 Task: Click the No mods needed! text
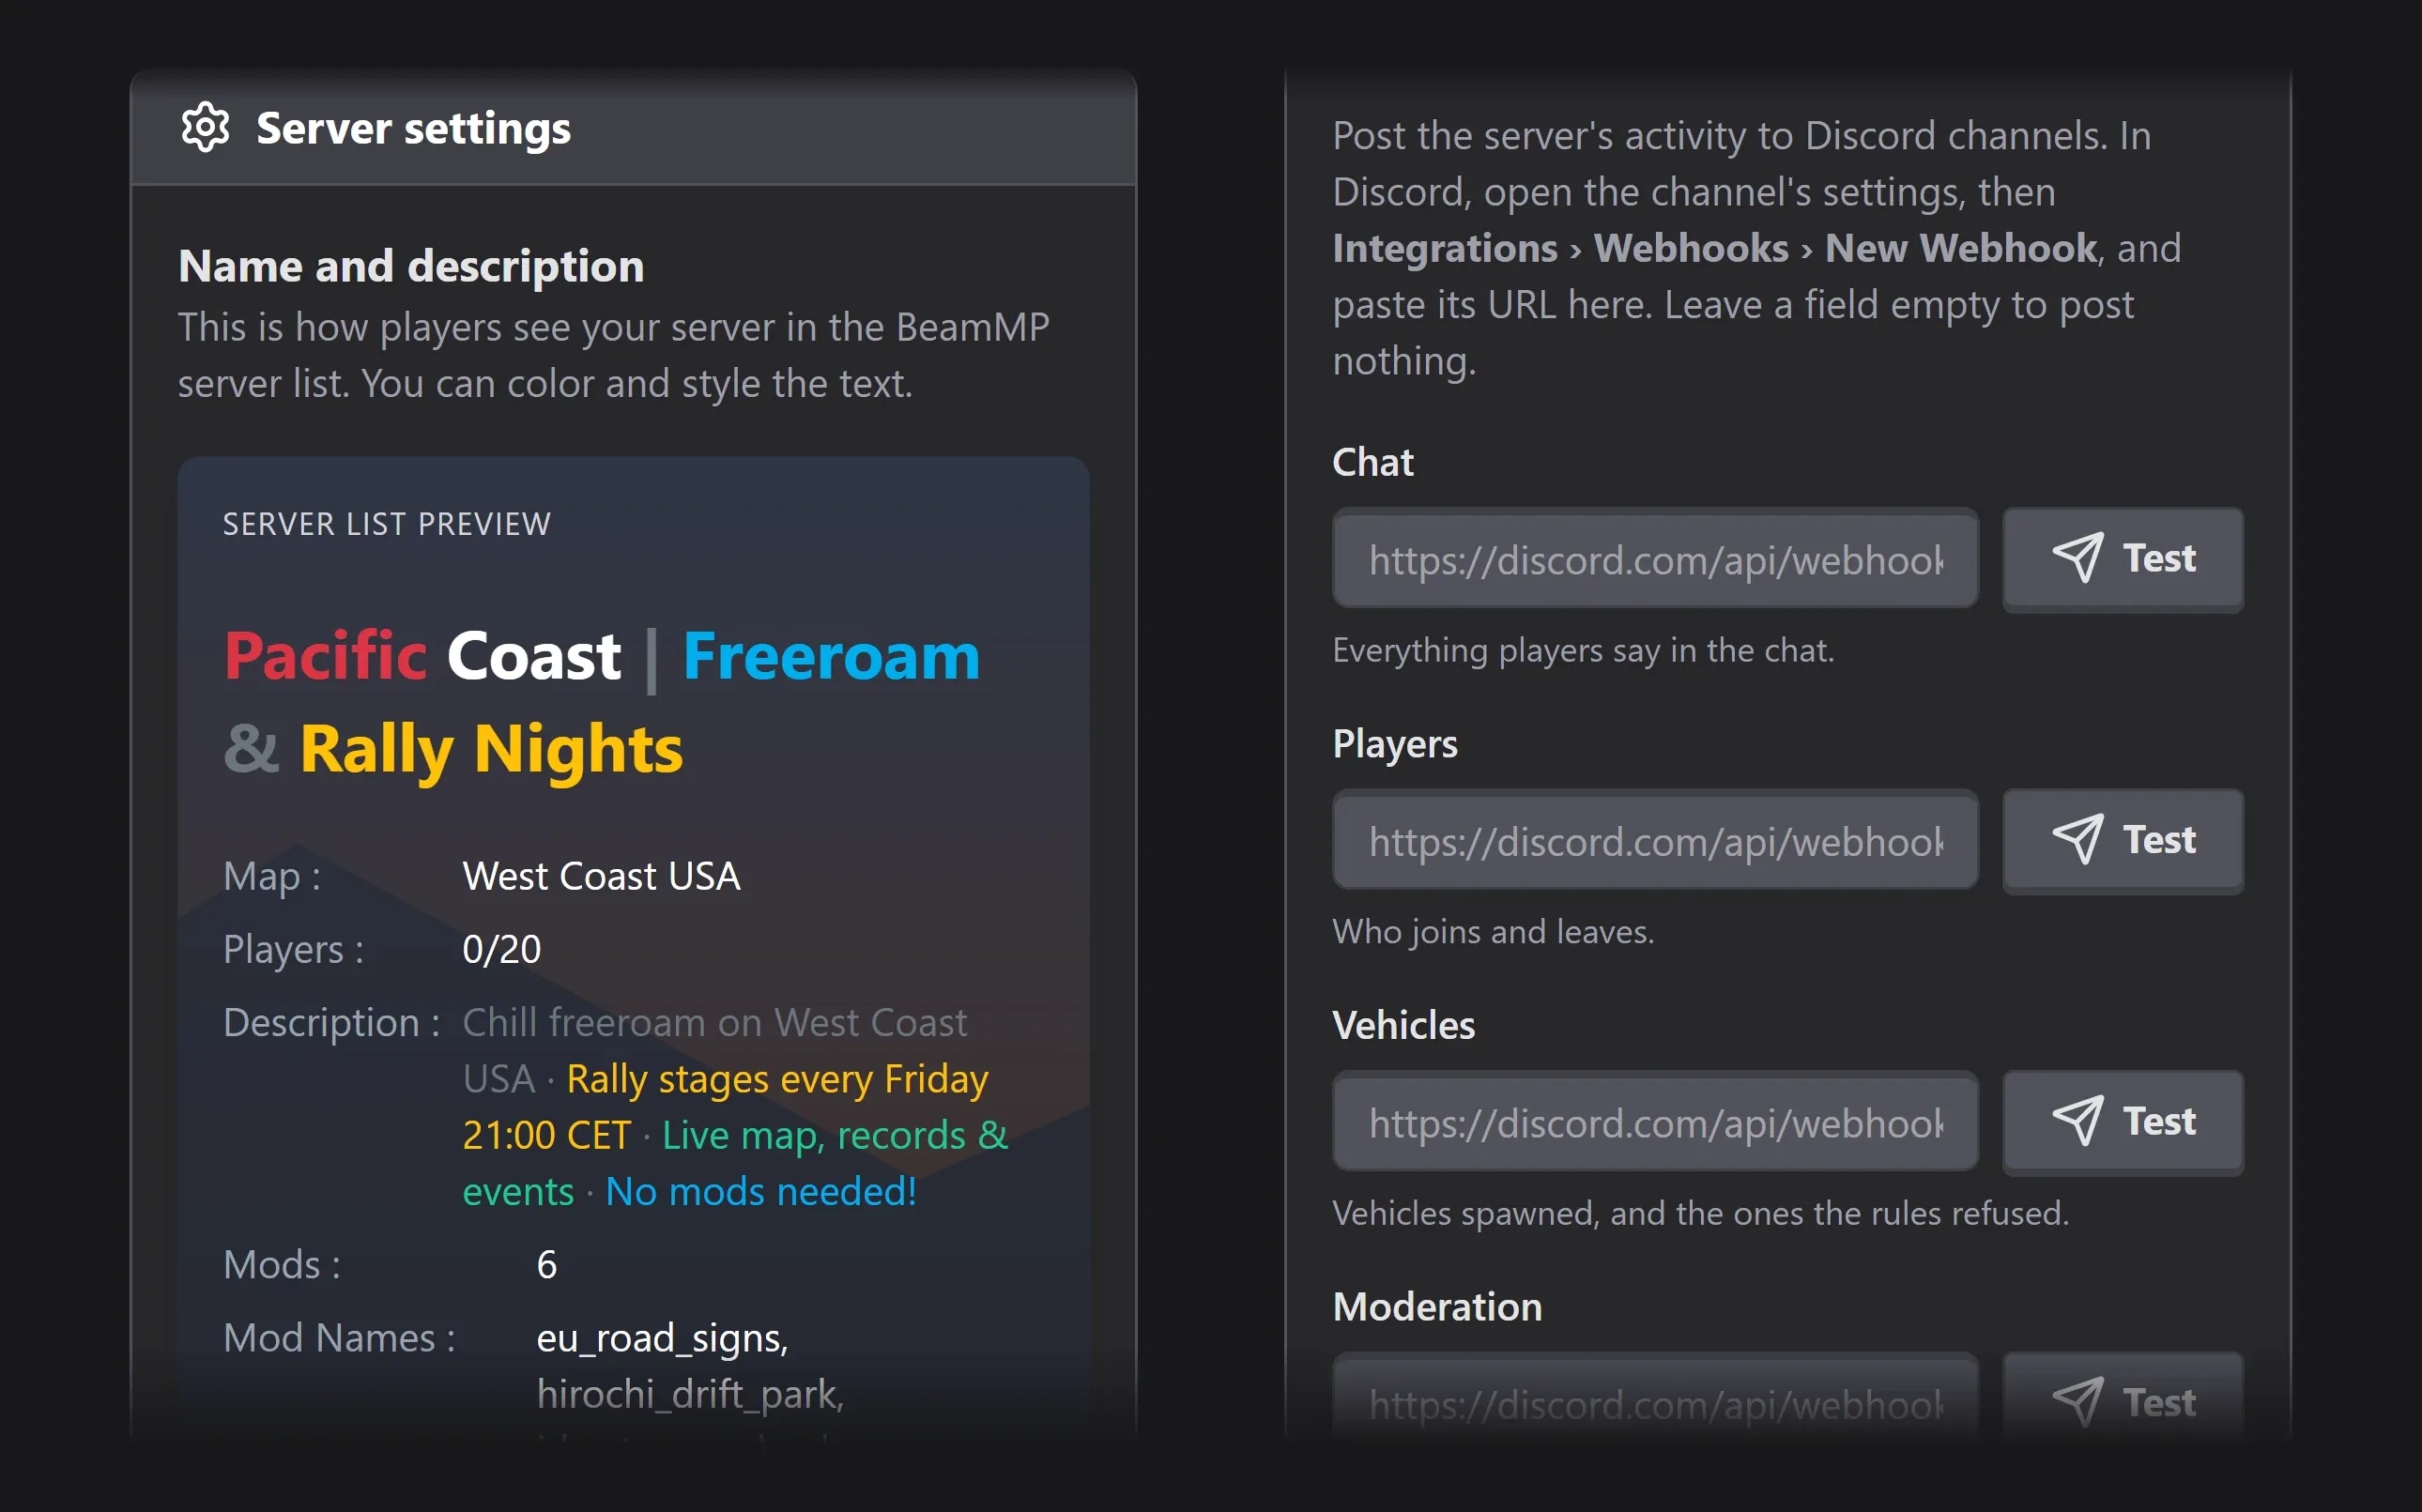[761, 1191]
